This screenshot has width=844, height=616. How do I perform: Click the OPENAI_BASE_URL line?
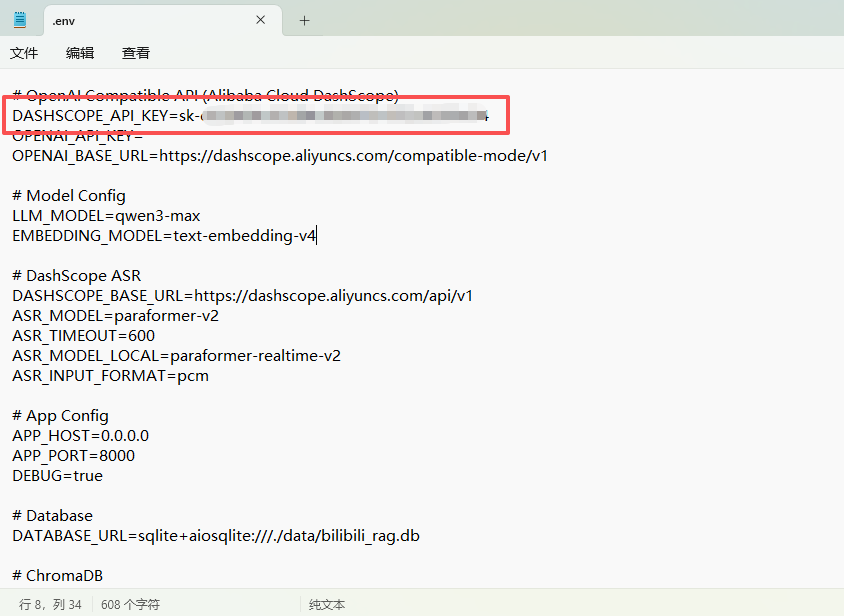280,156
